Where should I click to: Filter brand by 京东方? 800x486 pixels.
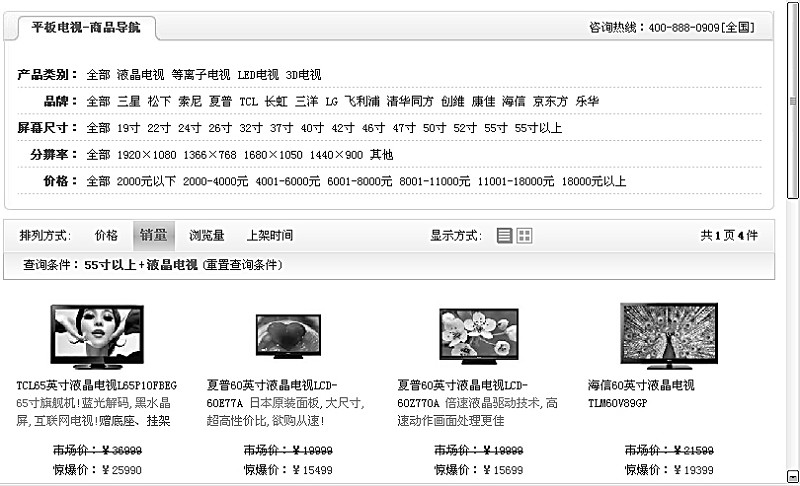pos(550,101)
